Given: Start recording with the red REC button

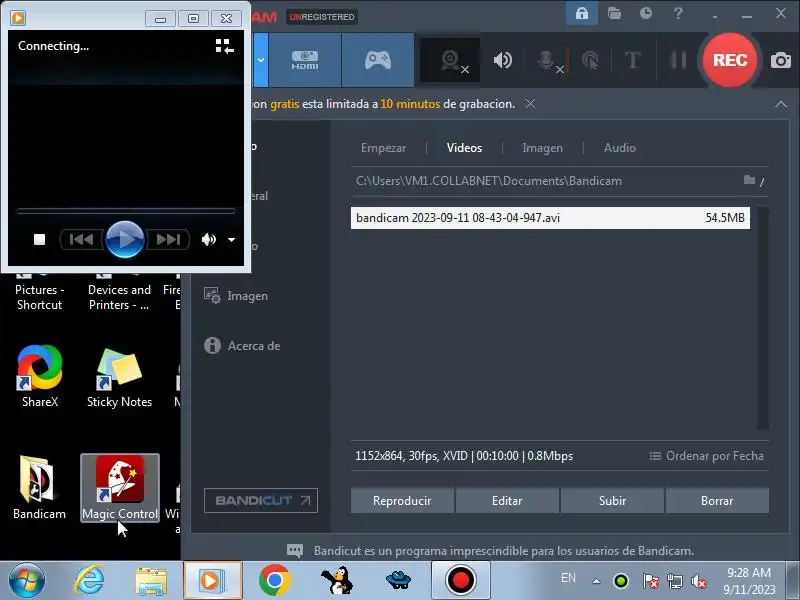Looking at the screenshot, I should coord(730,60).
